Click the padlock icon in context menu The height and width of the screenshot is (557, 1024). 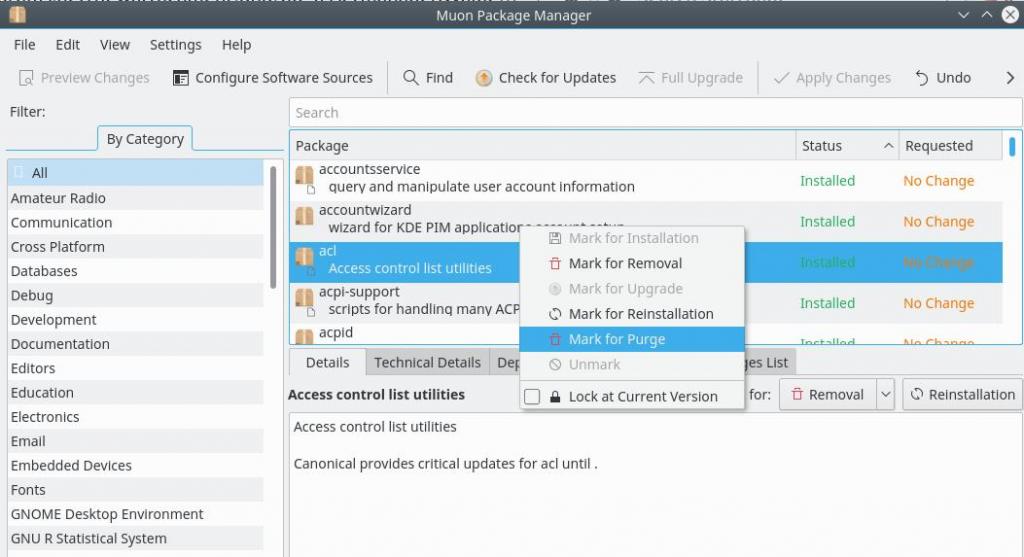pos(555,397)
